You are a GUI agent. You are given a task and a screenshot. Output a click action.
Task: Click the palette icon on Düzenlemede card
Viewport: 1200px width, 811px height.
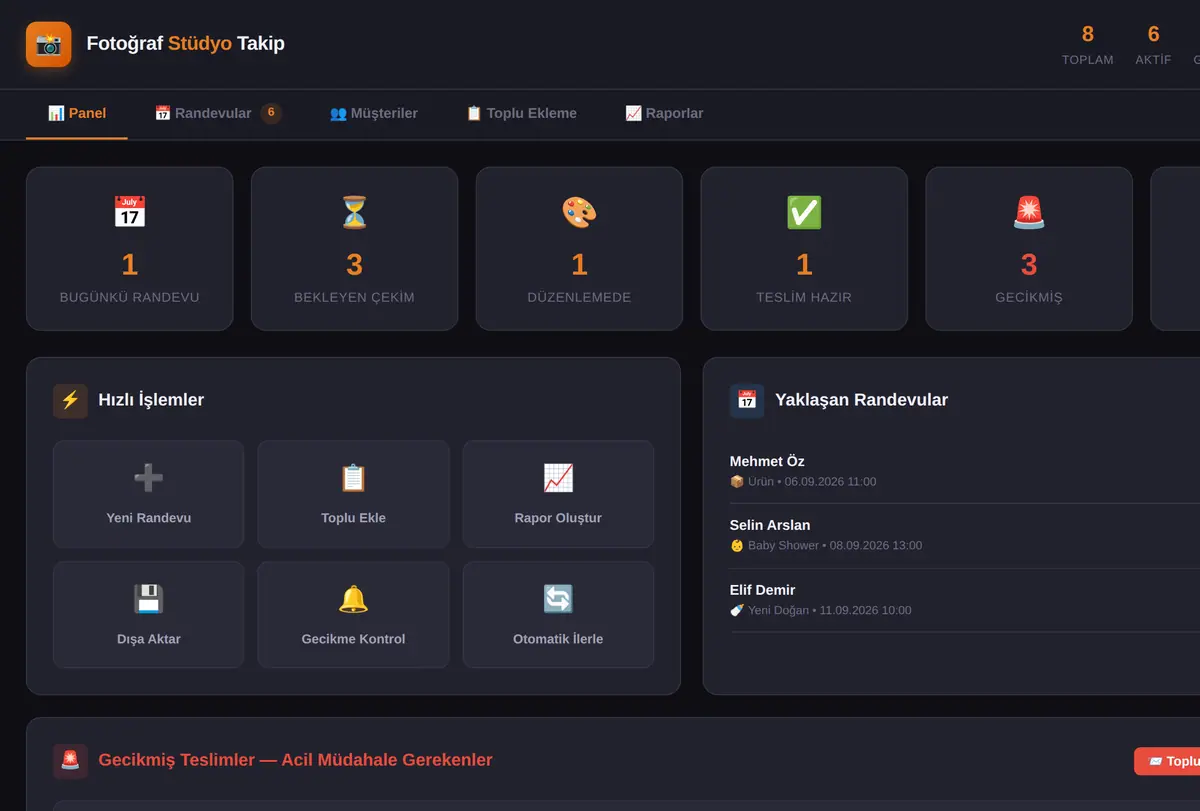[x=579, y=212]
